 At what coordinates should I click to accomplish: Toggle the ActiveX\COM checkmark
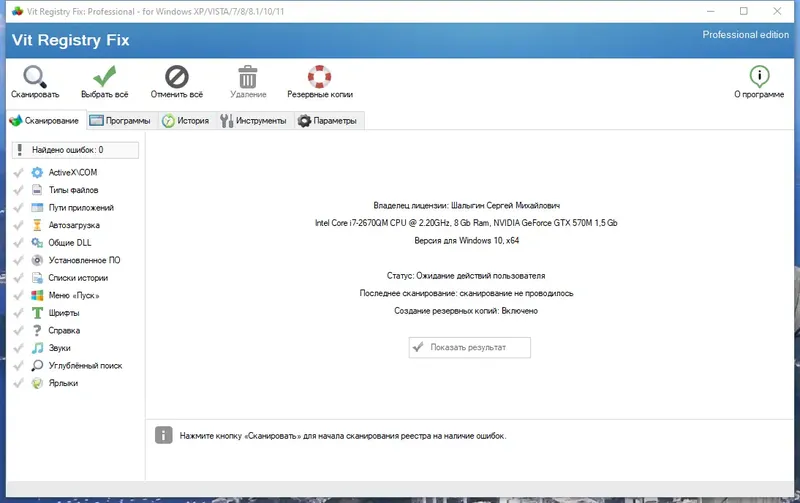(x=18, y=172)
